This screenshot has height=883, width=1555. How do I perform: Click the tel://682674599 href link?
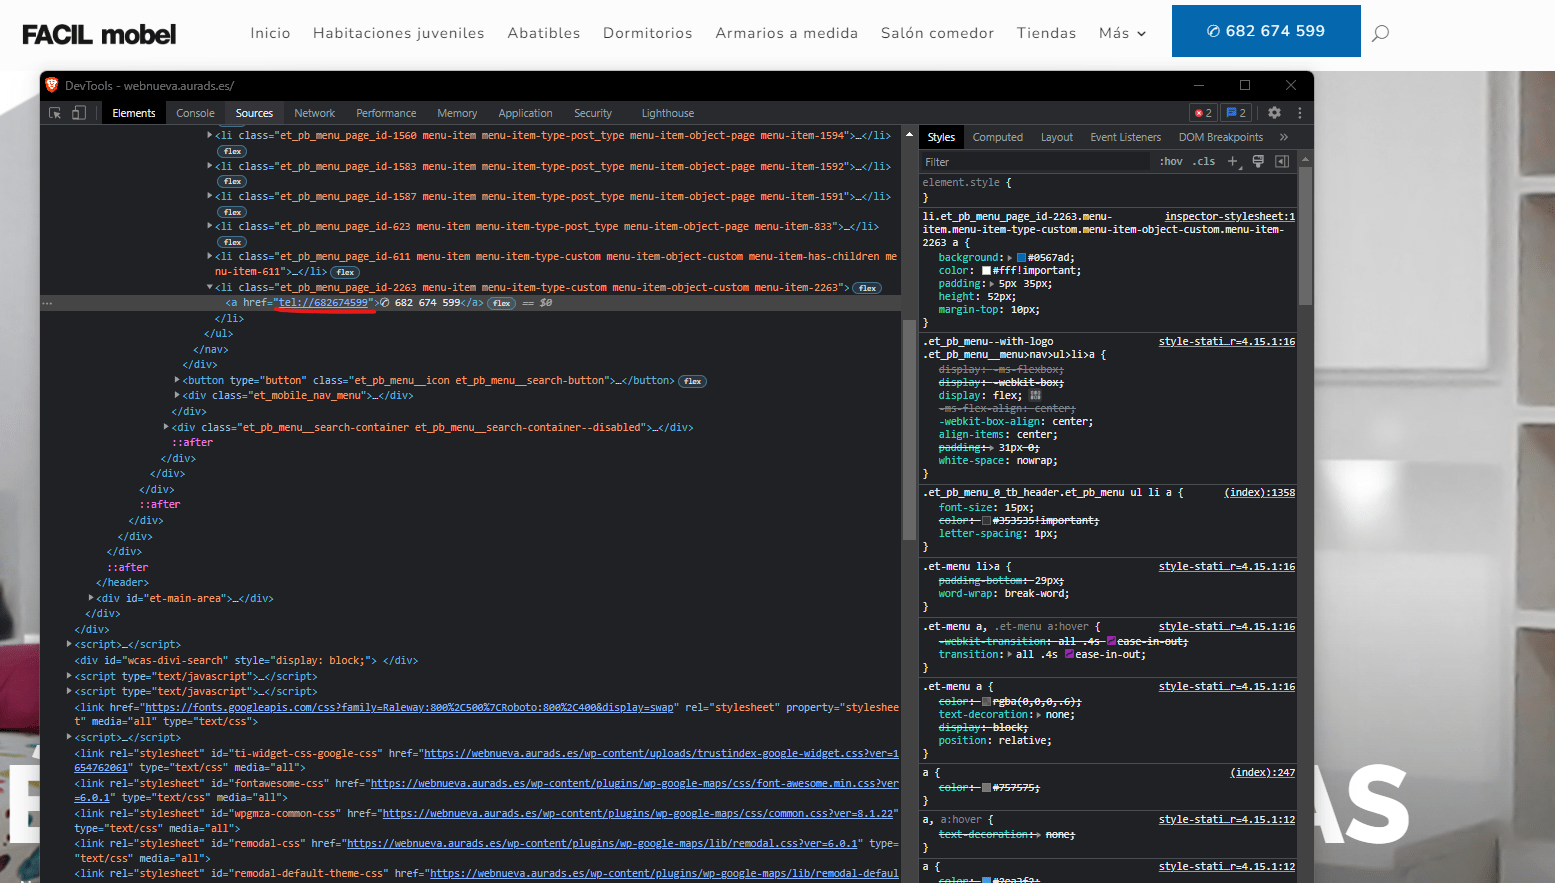pyautogui.click(x=324, y=303)
